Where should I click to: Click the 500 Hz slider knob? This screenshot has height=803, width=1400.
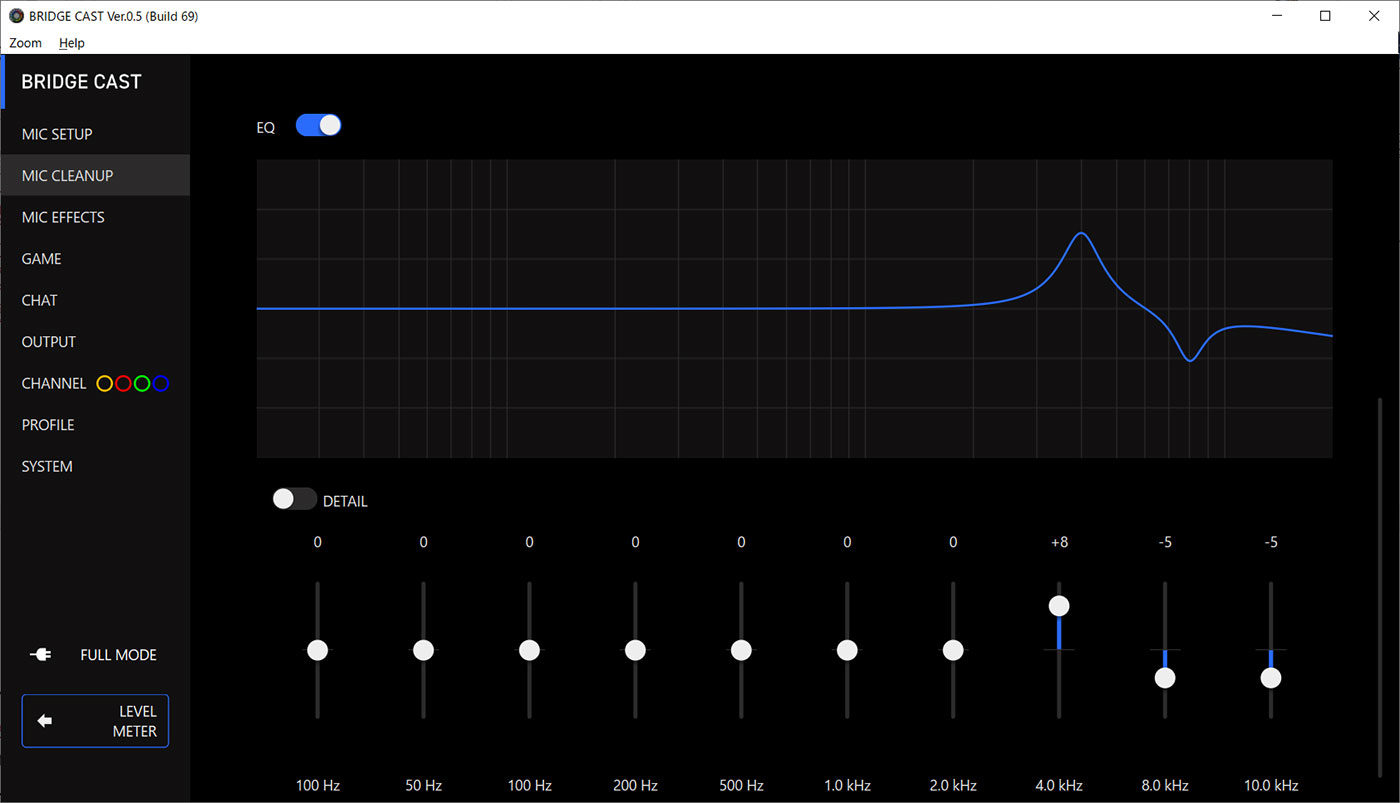click(741, 650)
